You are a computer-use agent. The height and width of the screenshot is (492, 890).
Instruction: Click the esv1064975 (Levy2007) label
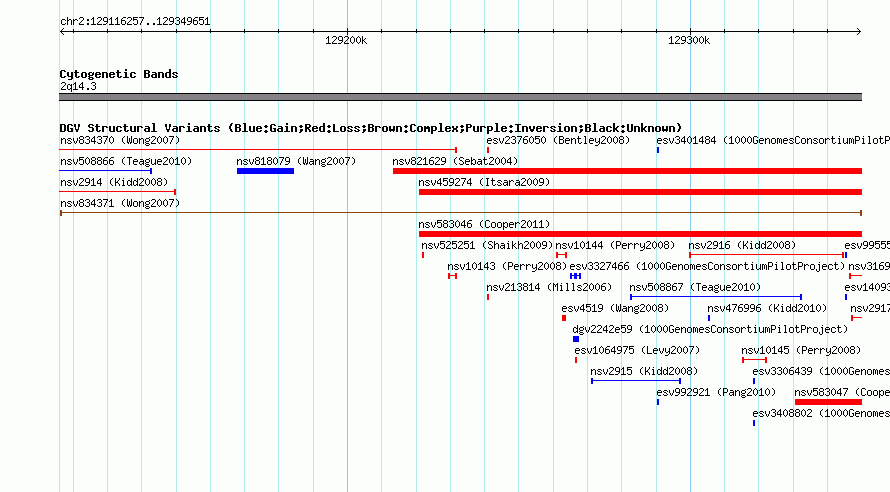[637, 350]
